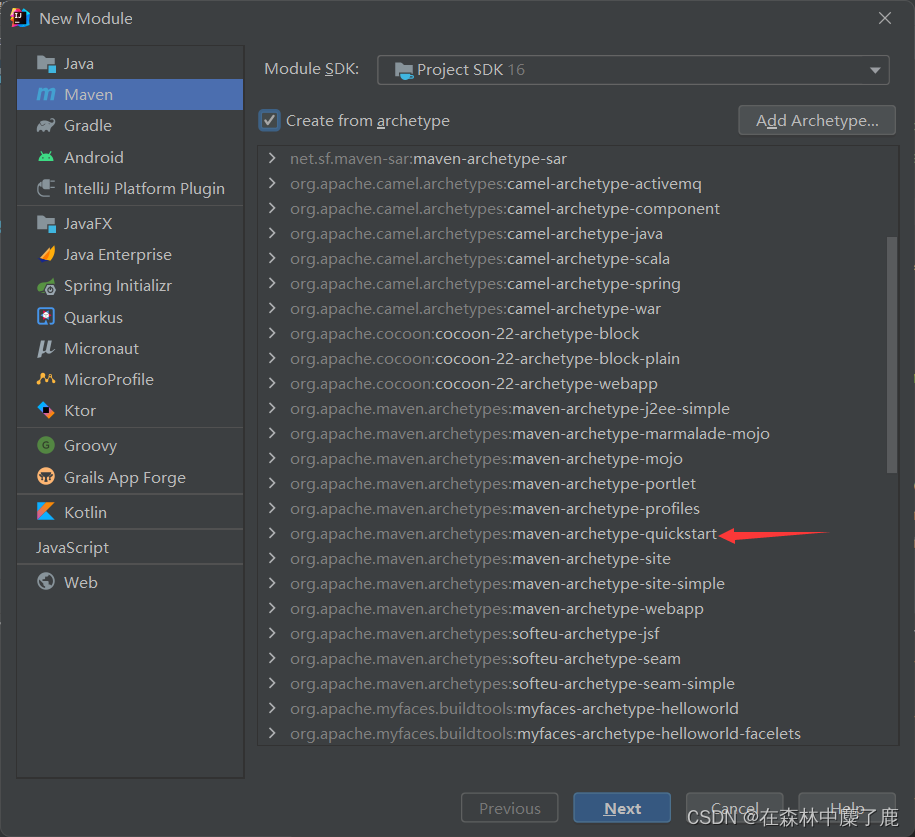Click the IntelliJ IDEA logo in title bar

pos(19,18)
